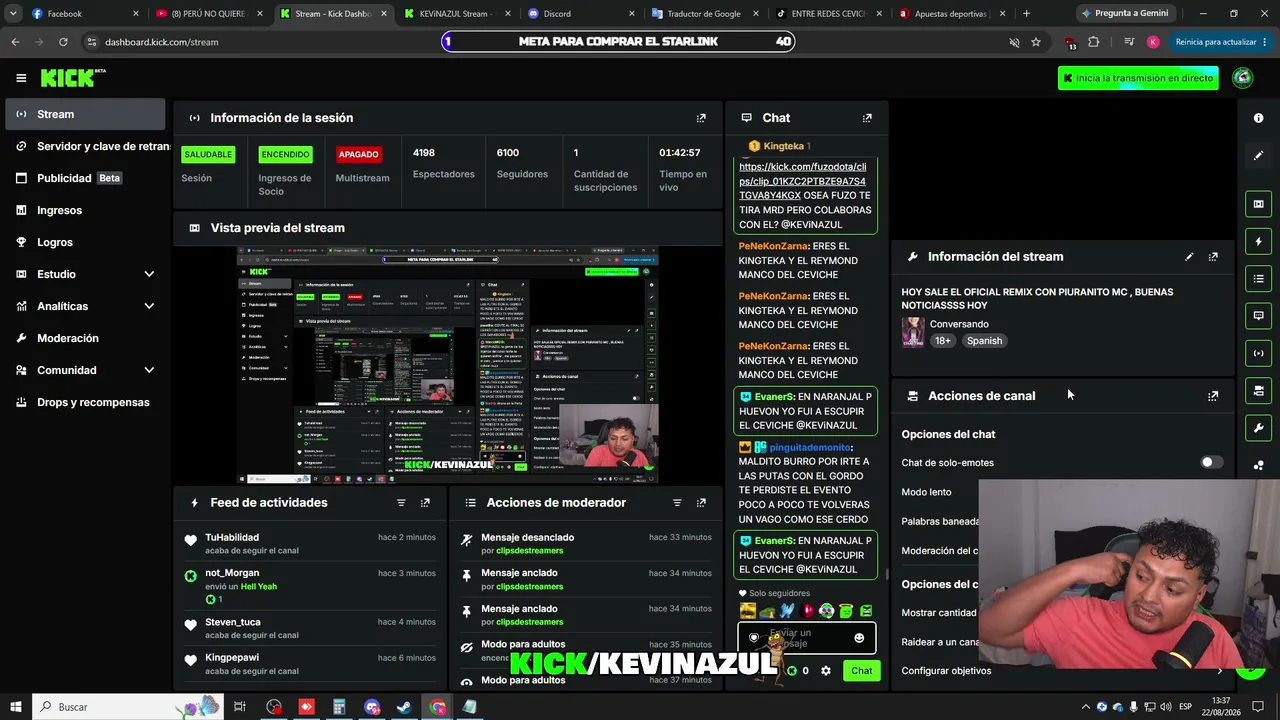Open Servidor y clave de retransmisión
Viewport: 1280px width, 720px height.
coord(85,146)
